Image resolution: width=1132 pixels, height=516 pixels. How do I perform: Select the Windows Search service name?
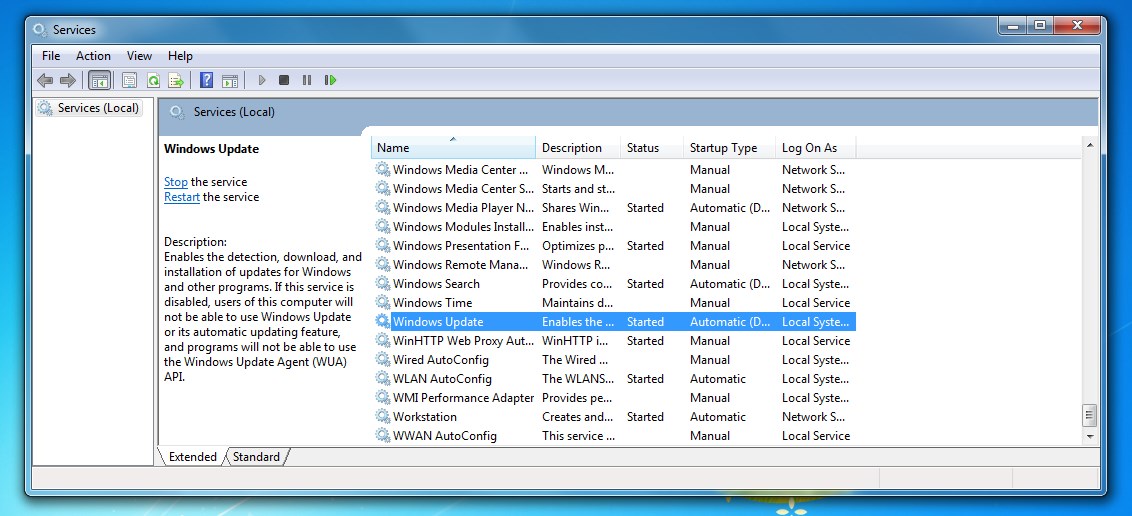tap(436, 284)
